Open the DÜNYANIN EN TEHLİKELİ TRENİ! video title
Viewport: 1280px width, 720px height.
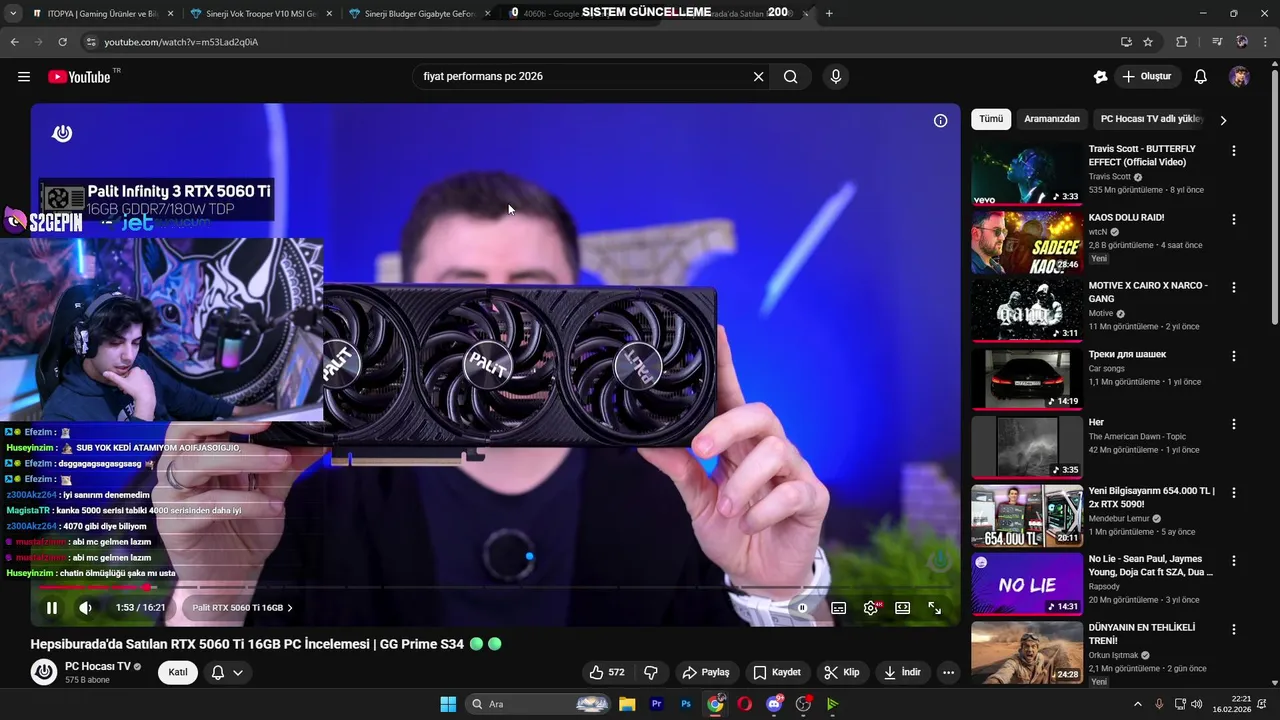pos(1140,634)
